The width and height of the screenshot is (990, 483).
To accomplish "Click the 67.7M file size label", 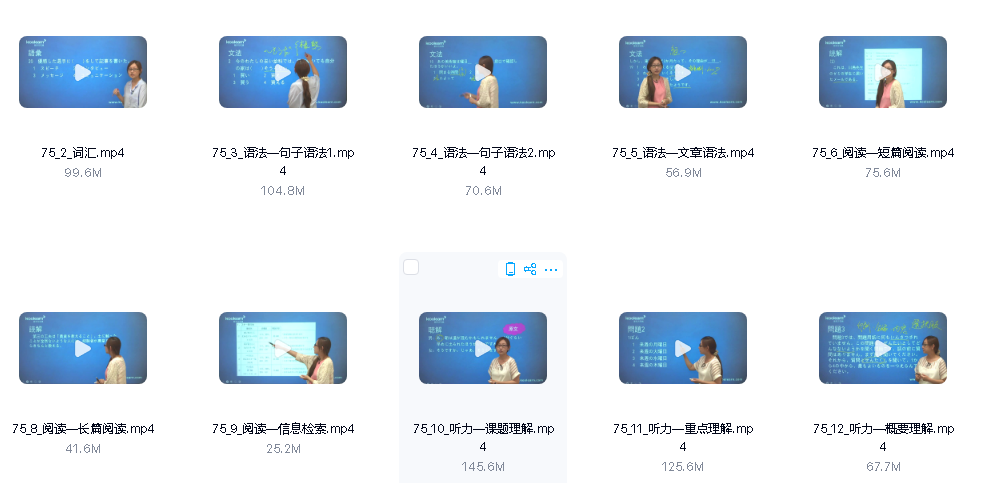I will tap(883, 467).
